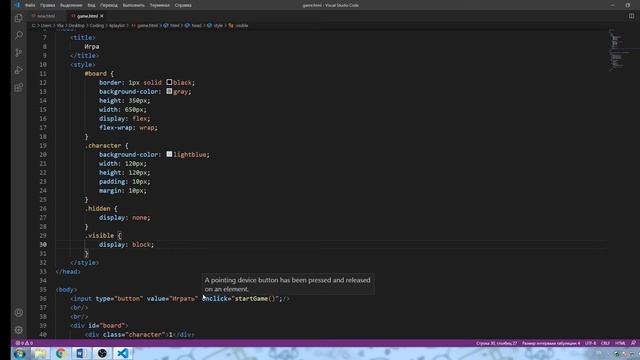This screenshot has height=360, width=640.
Task: Open the Search view in activity bar
Action: pos(19,36)
